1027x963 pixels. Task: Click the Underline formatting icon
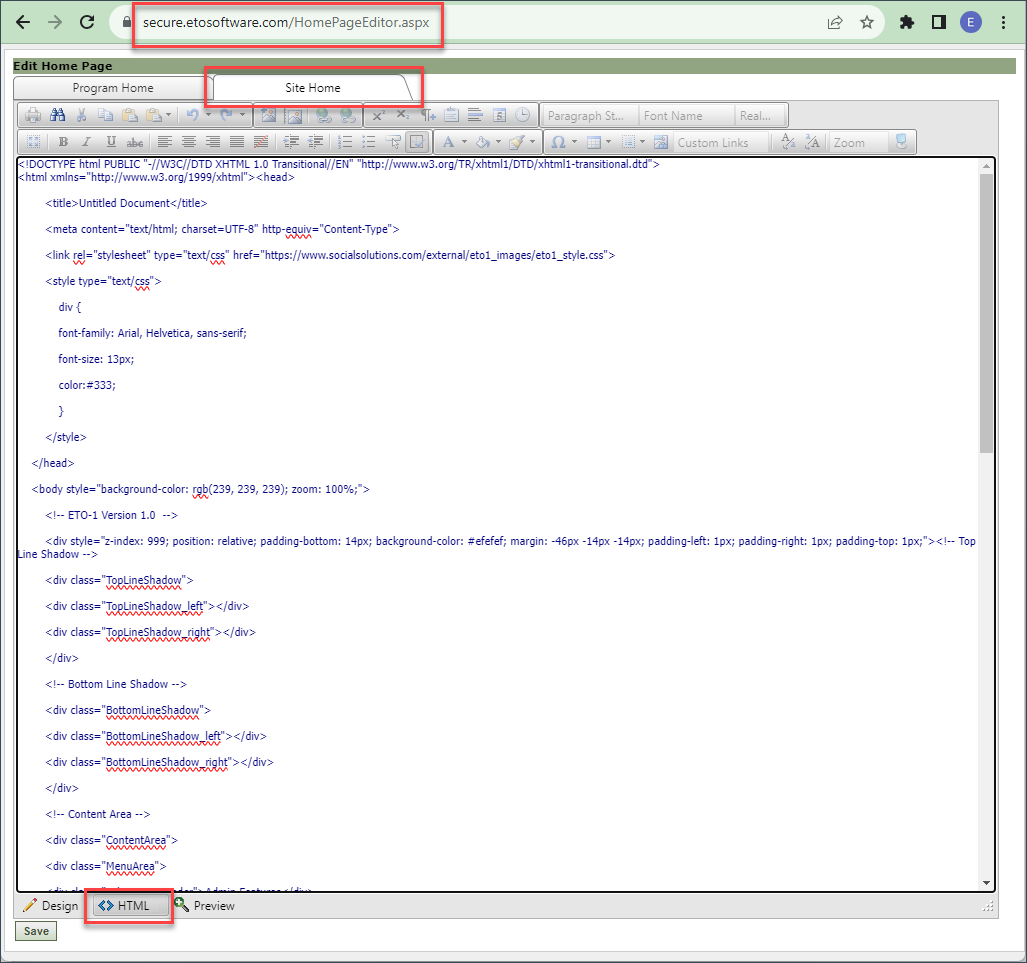click(x=111, y=142)
